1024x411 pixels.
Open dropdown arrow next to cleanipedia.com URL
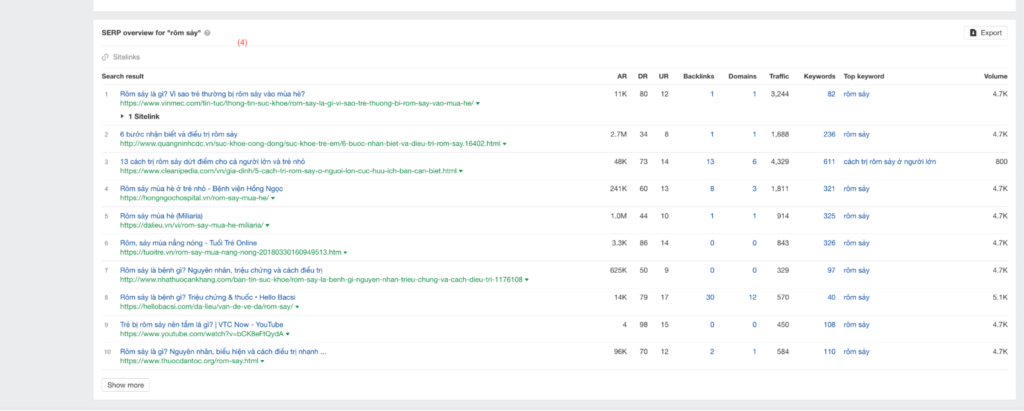coord(461,171)
